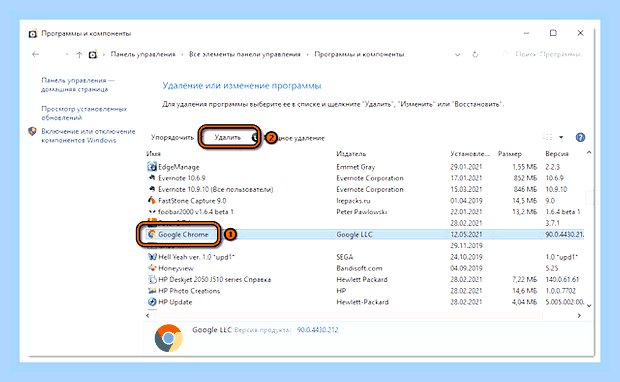Select the Evernote 10.6.9 row
Screen dimensions: 620x382
point(364,178)
